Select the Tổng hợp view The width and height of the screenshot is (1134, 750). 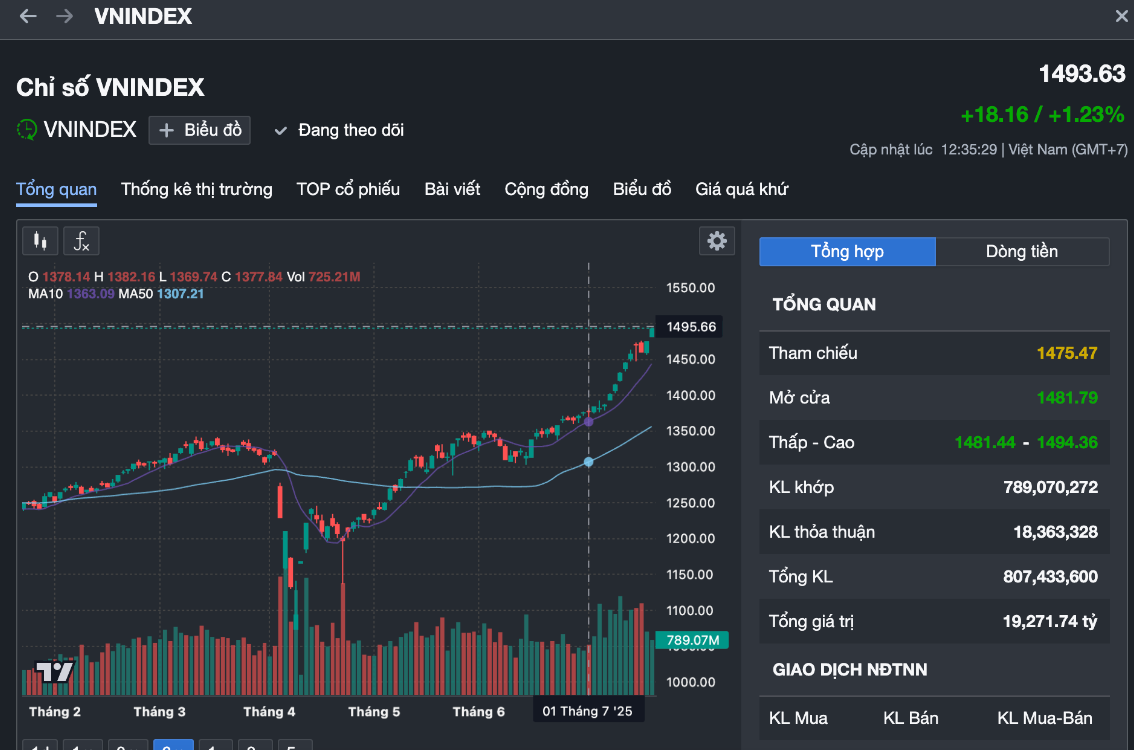click(847, 252)
